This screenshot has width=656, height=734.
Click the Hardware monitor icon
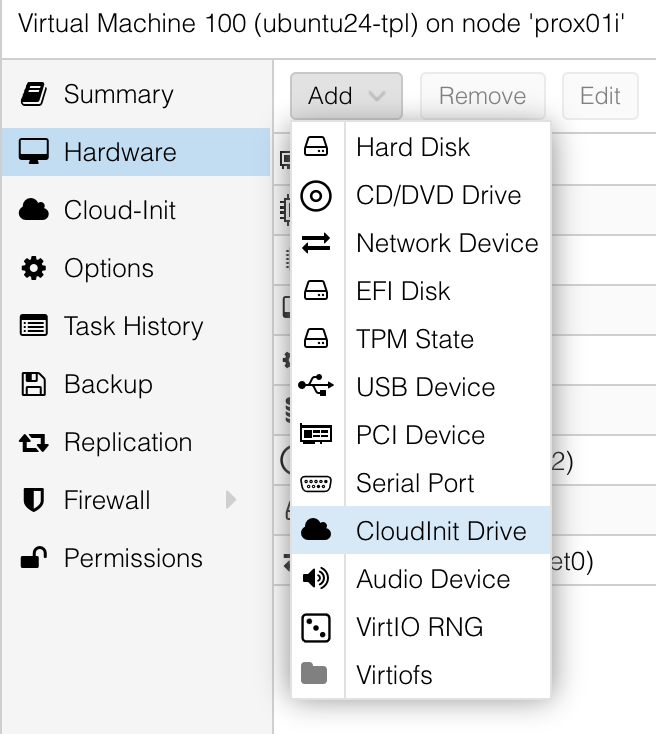[x=34, y=152]
